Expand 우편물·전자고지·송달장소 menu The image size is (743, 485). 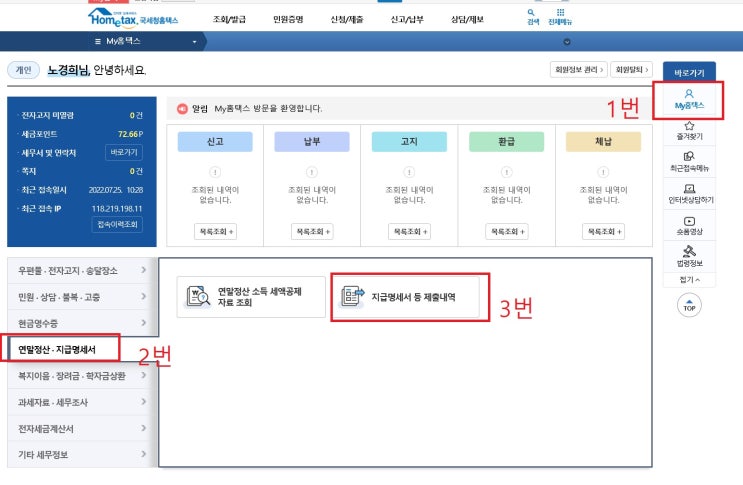click(82, 270)
